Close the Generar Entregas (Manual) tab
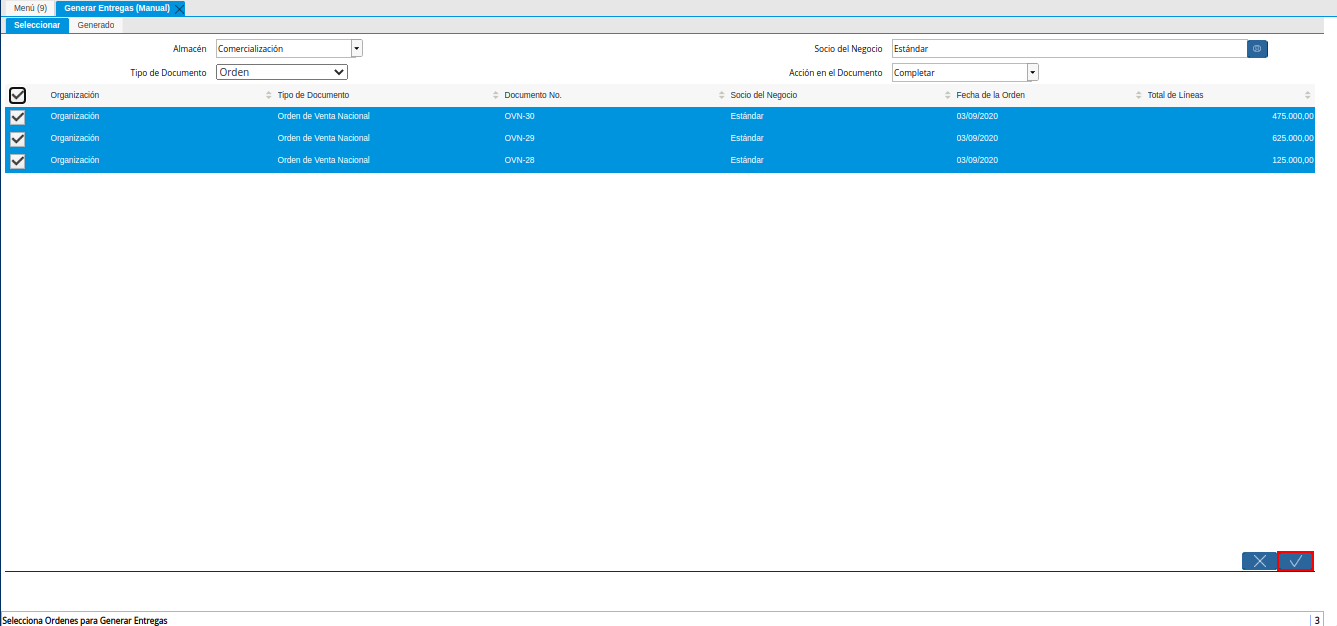1337x626 pixels. click(x=179, y=8)
